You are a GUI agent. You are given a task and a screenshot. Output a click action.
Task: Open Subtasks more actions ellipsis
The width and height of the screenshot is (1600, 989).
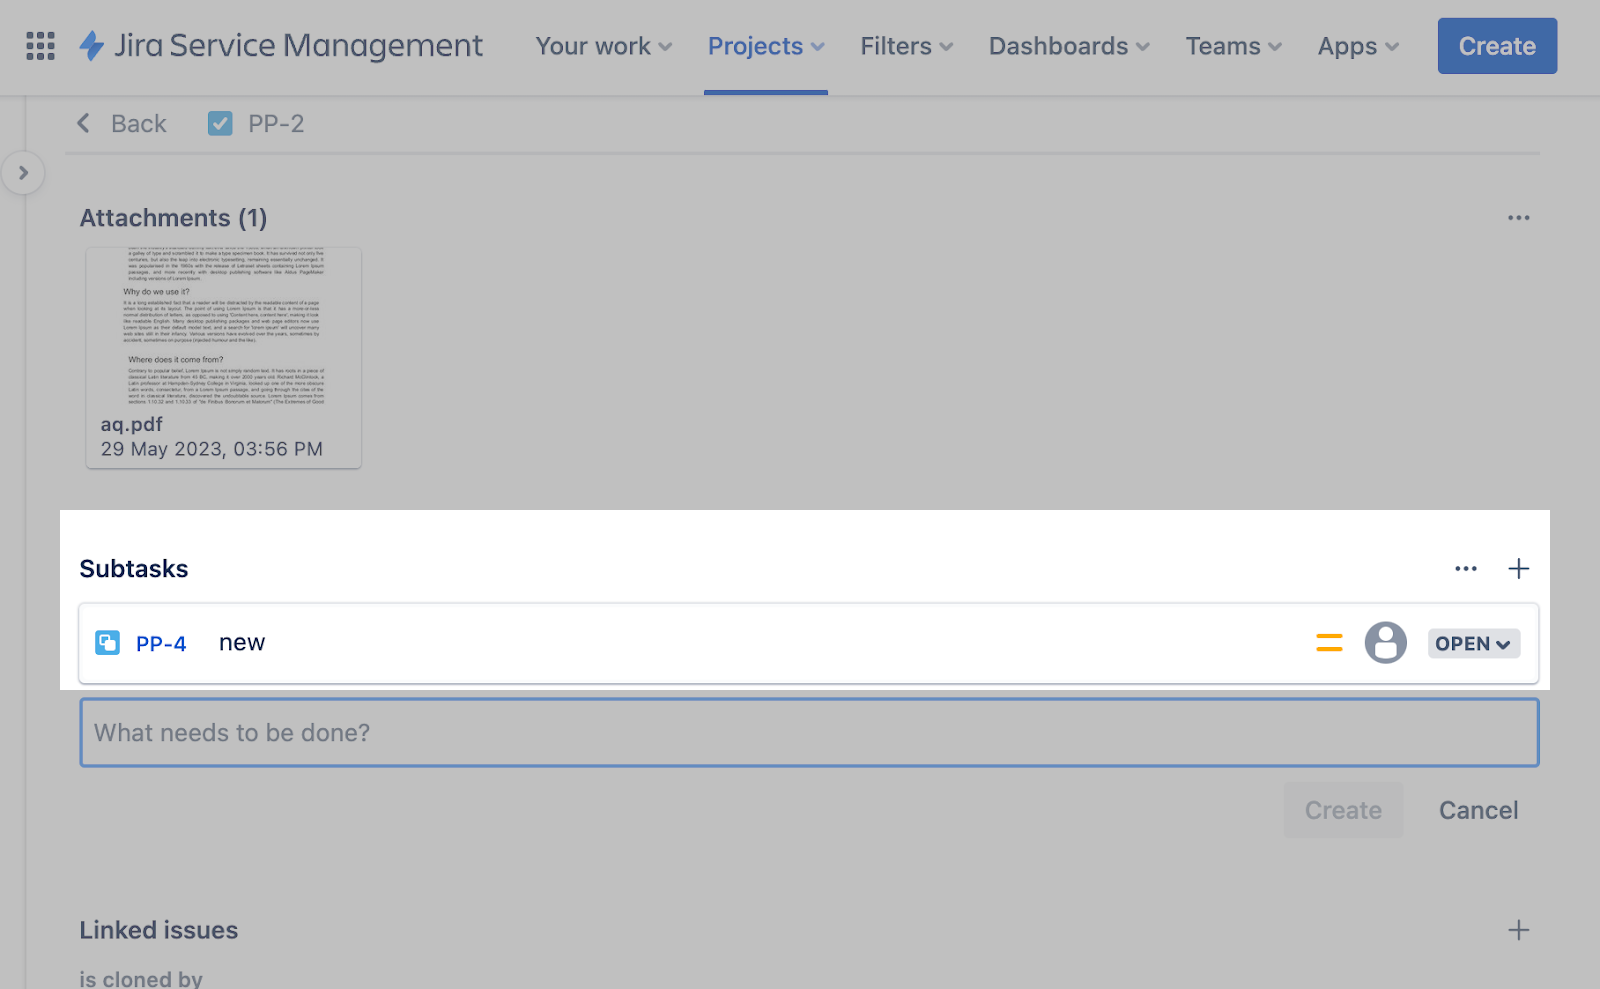pyautogui.click(x=1465, y=569)
